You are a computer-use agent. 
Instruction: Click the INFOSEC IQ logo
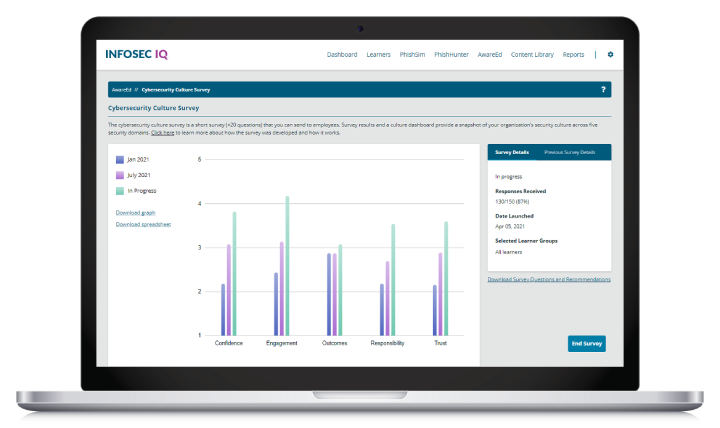pyautogui.click(x=141, y=54)
